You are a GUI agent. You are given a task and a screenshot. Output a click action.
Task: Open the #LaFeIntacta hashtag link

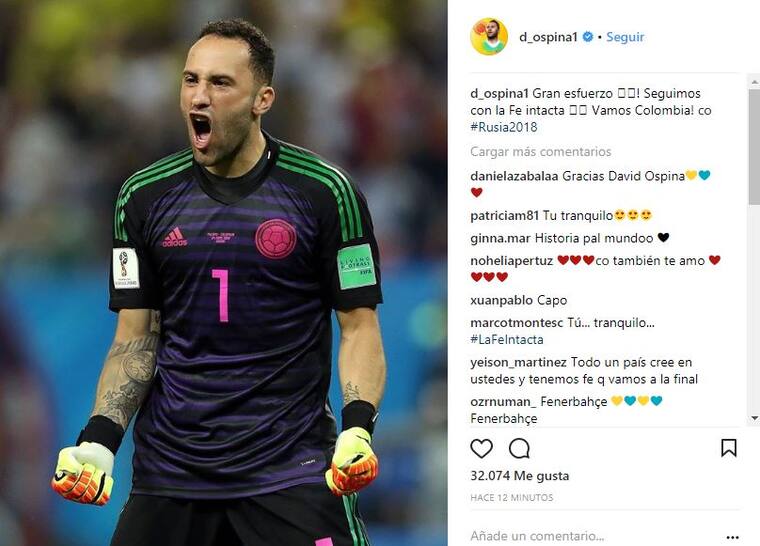tap(507, 339)
